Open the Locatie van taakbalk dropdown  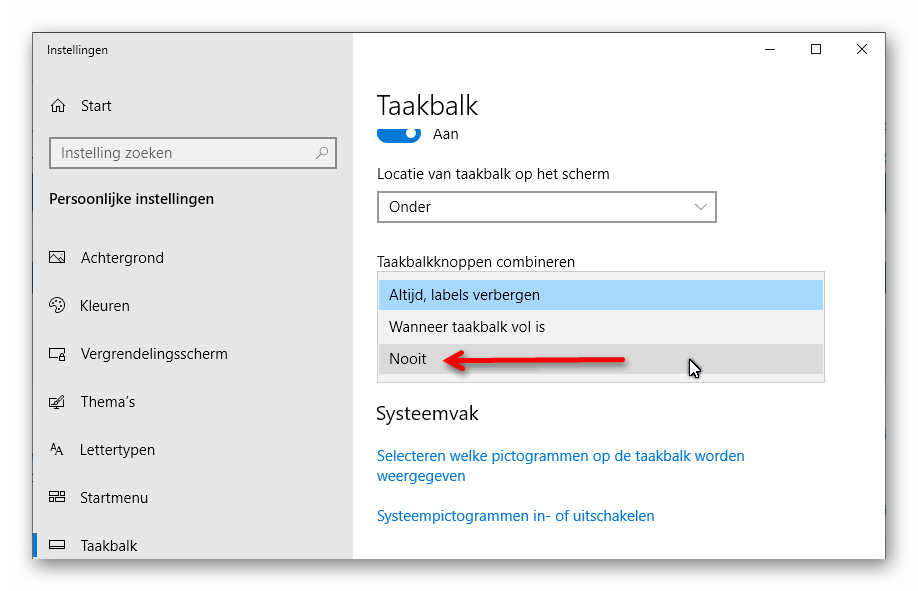546,207
